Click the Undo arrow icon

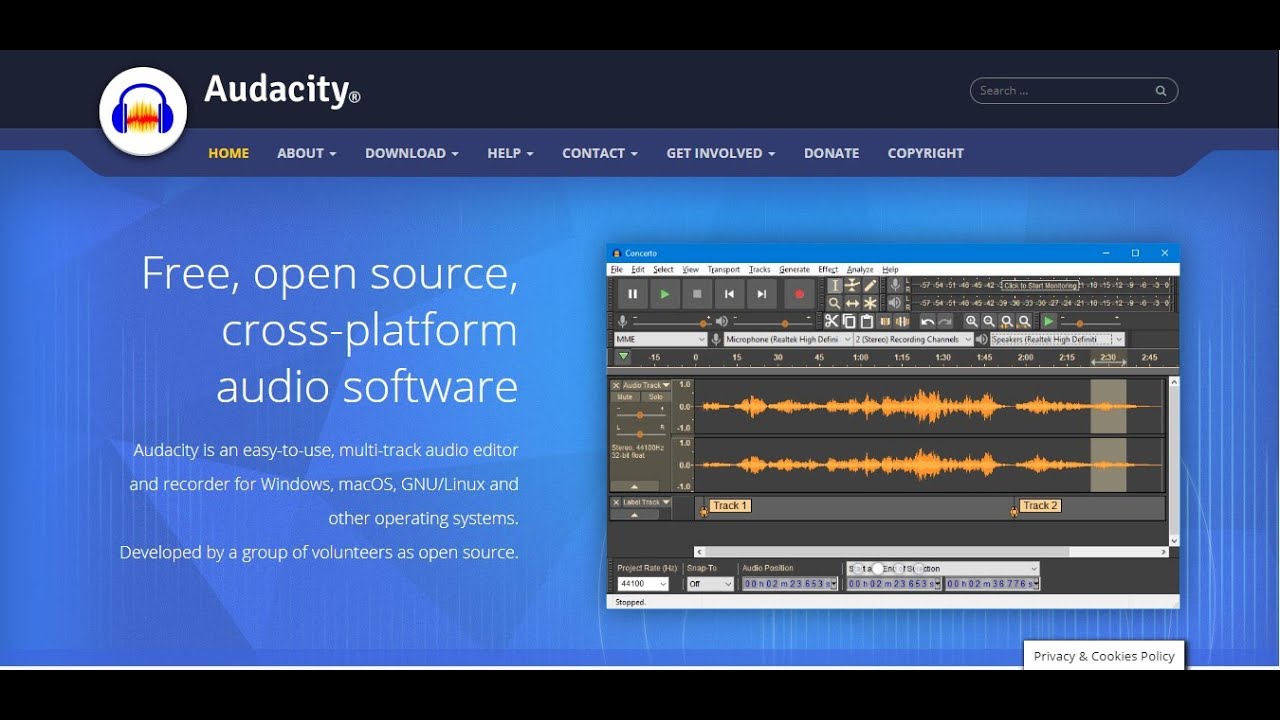928,321
